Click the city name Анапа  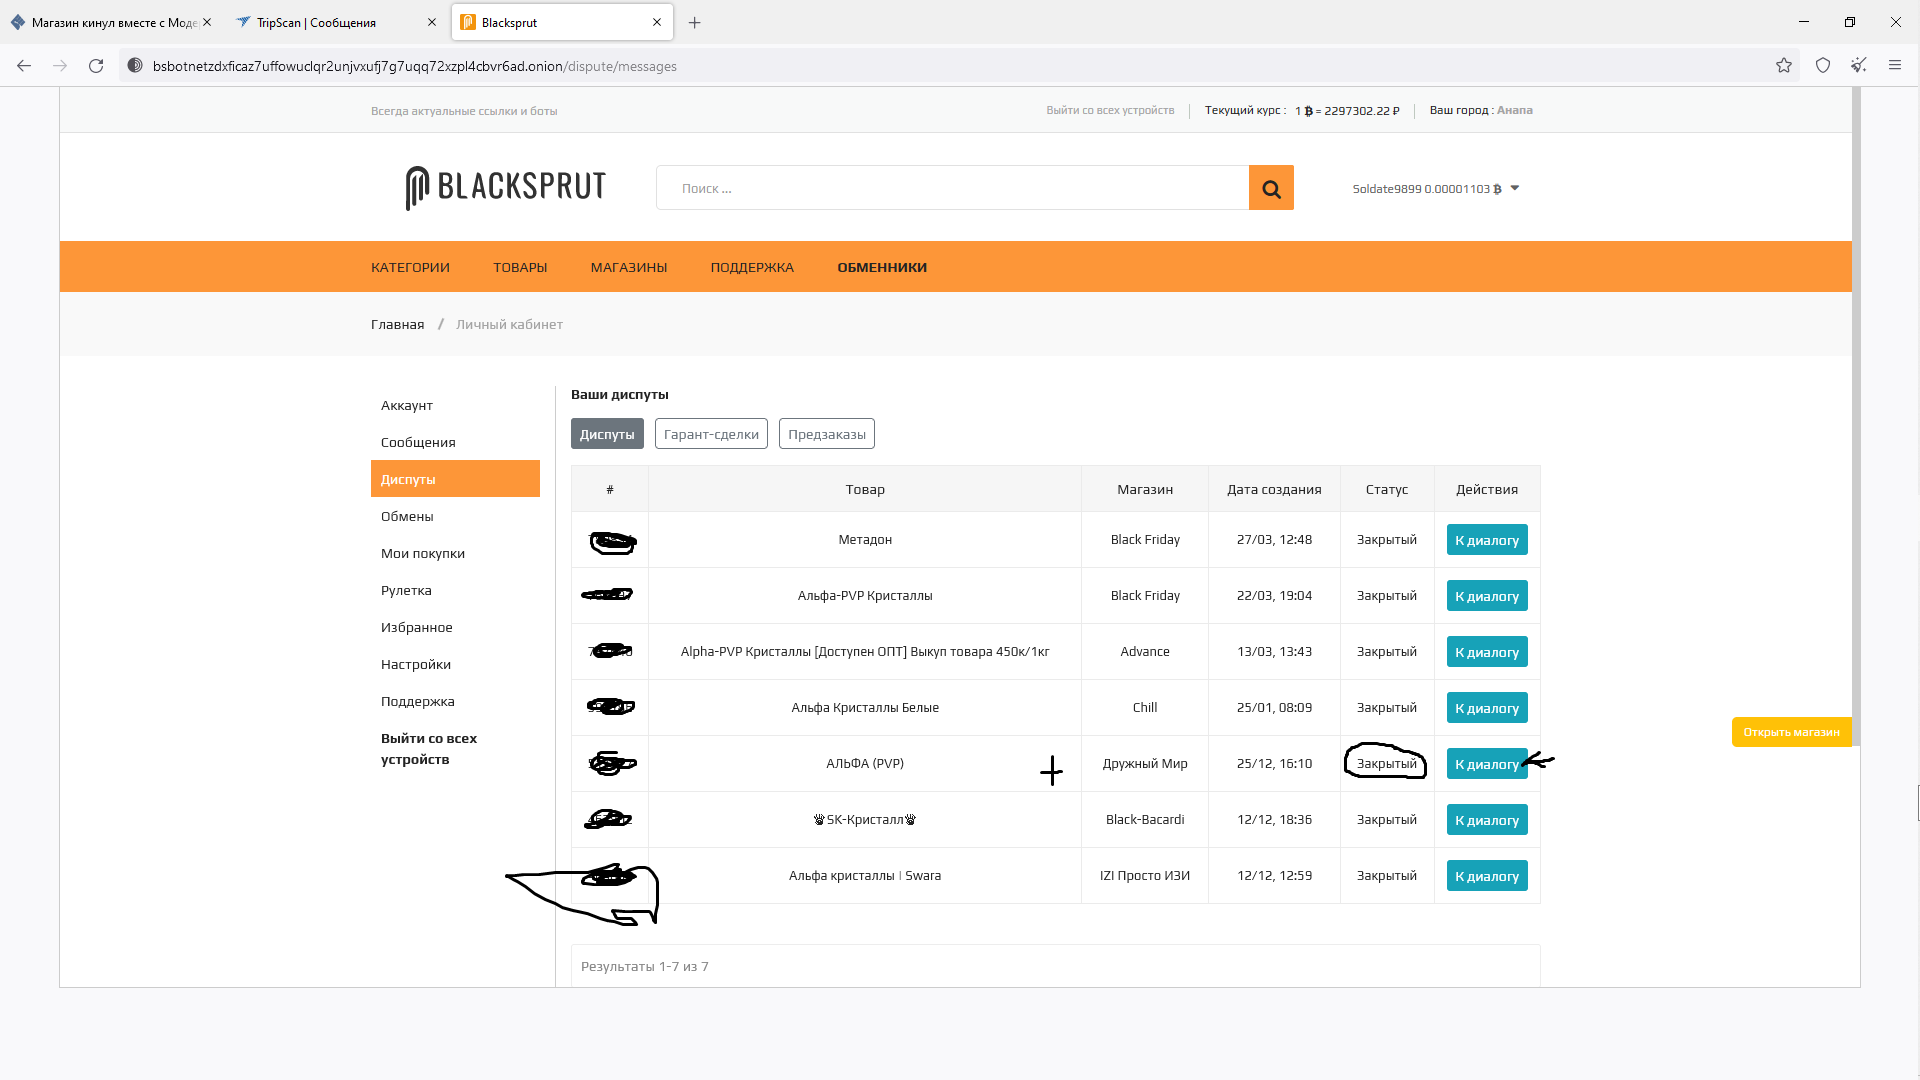tap(1514, 110)
